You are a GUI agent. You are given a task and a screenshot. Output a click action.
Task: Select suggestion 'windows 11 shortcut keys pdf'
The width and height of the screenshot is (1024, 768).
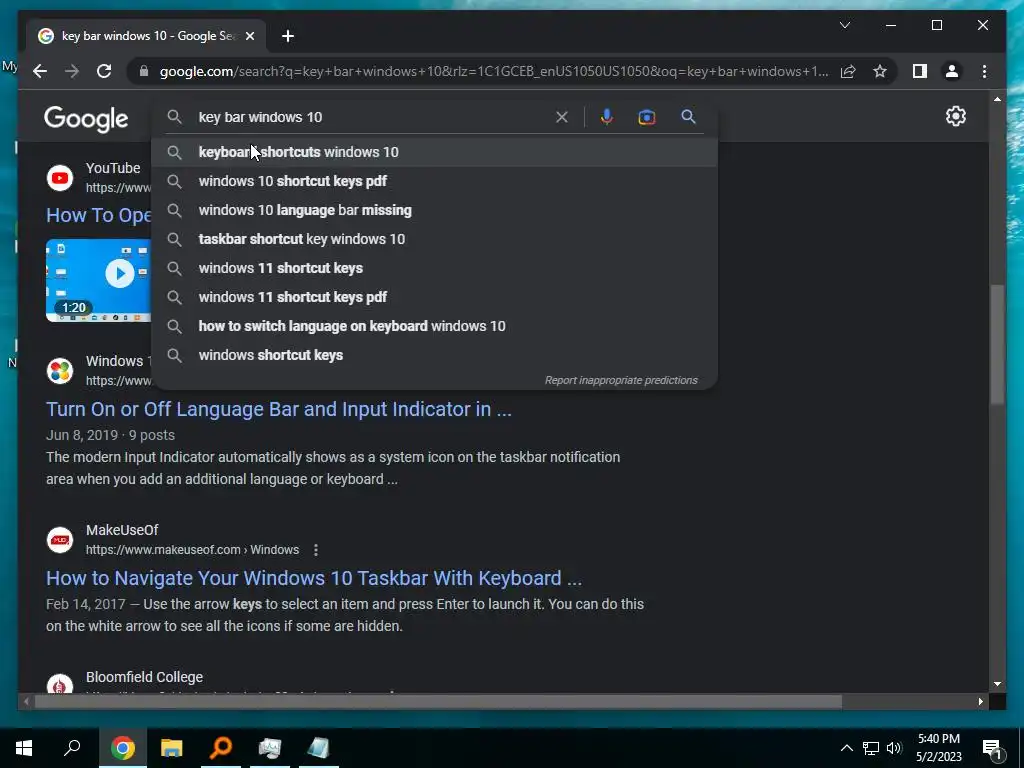tap(434, 297)
